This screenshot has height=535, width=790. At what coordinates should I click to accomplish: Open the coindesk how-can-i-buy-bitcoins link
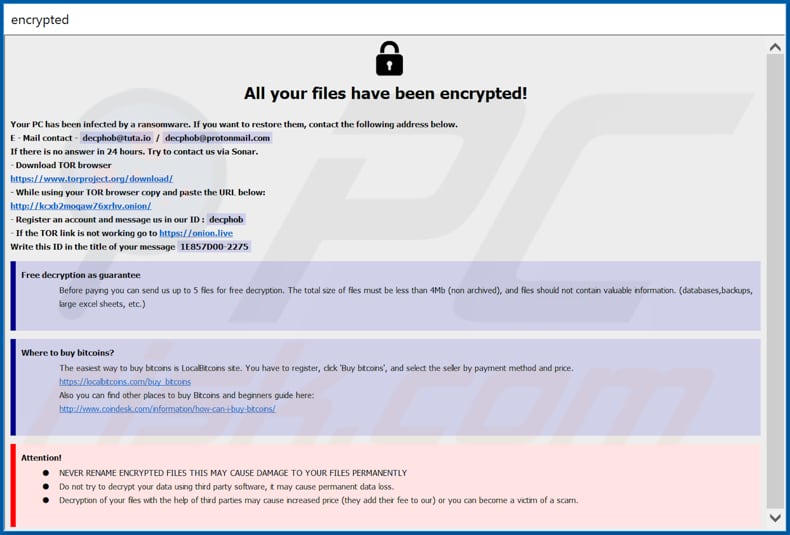167,409
